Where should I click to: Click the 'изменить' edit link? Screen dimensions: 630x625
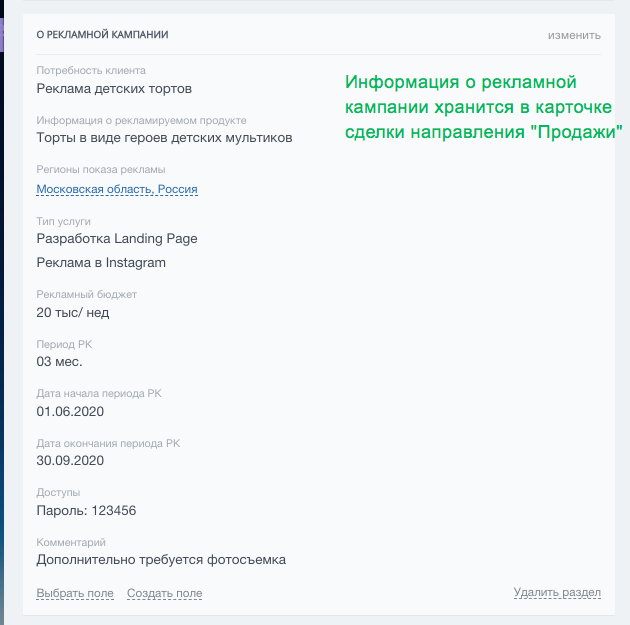pos(573,35)
